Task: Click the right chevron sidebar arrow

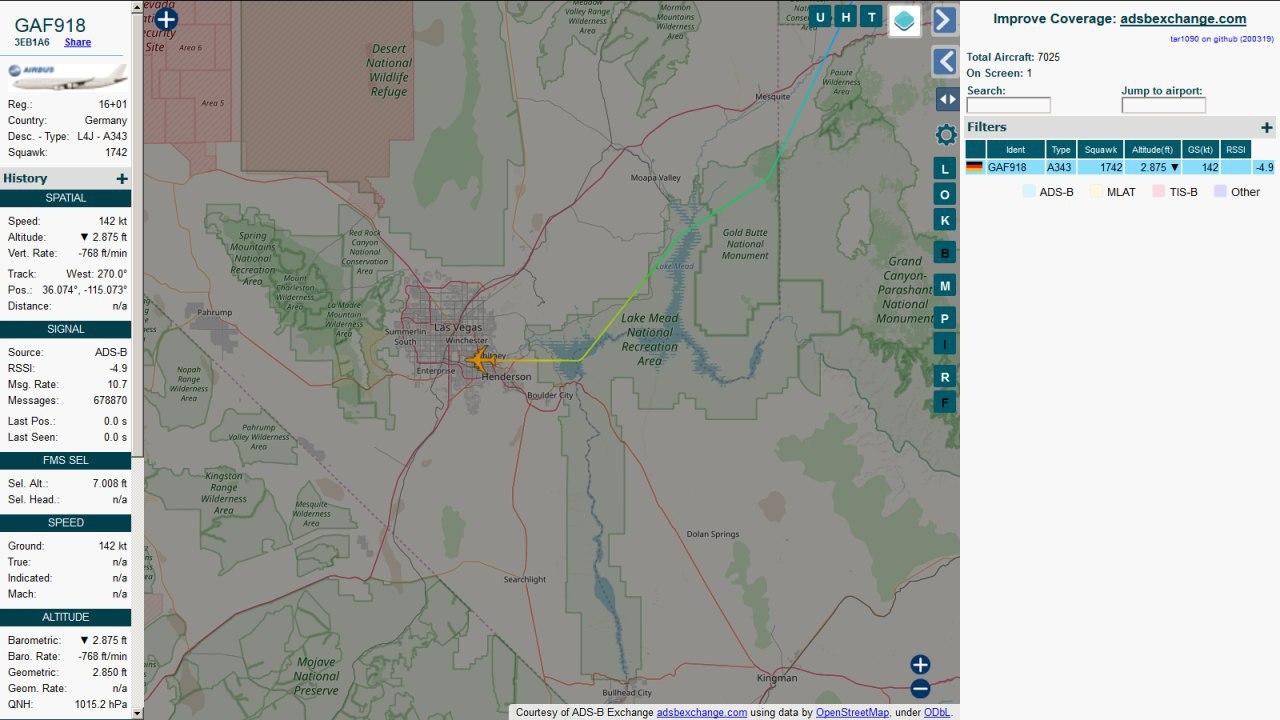Action: click(x=945, y=20)
